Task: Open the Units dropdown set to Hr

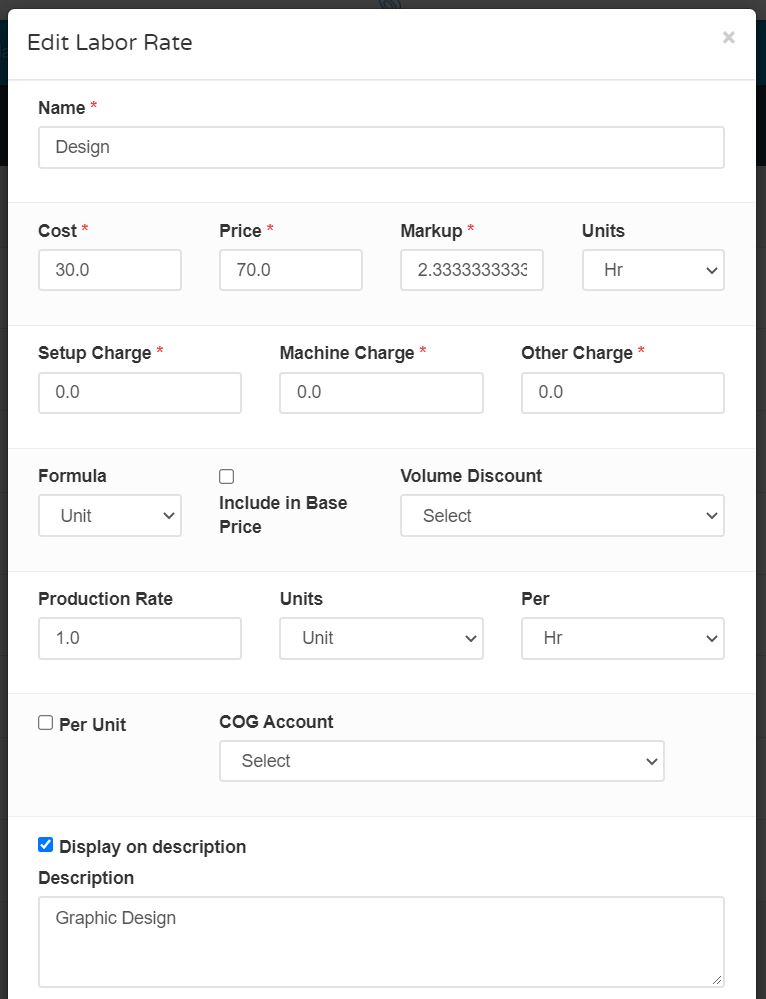Action: coord(653,270)
